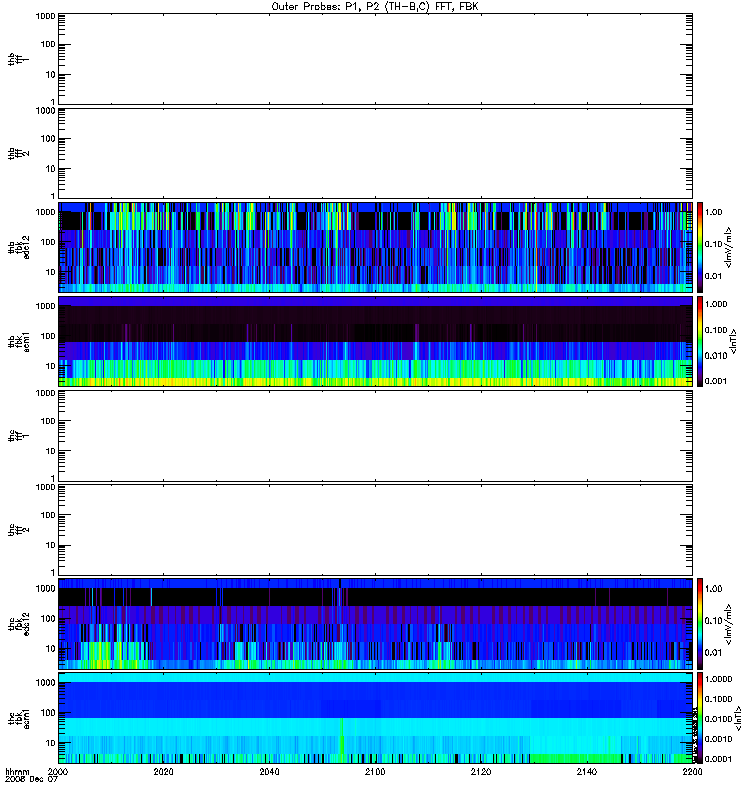Click the '<|mV/m|>' unit label beside thc edc12 colorbar

(x=729, y=623)
